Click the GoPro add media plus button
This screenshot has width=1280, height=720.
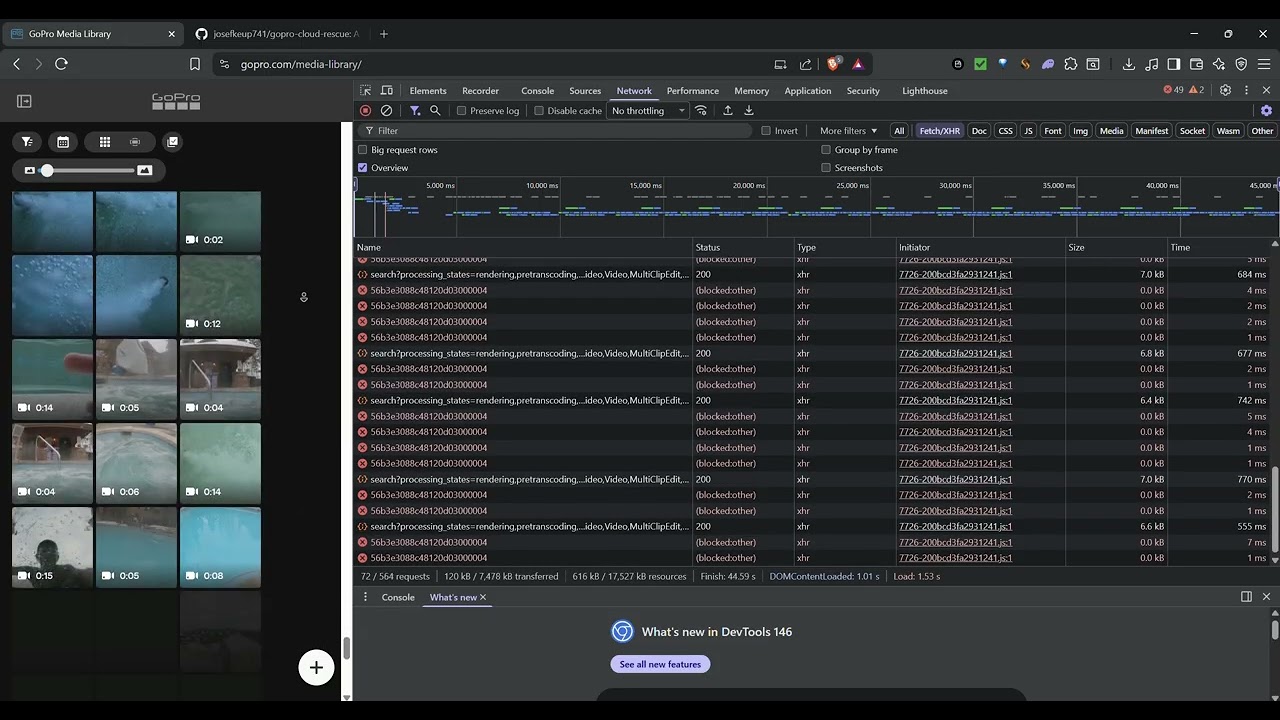tap(316, 668)
